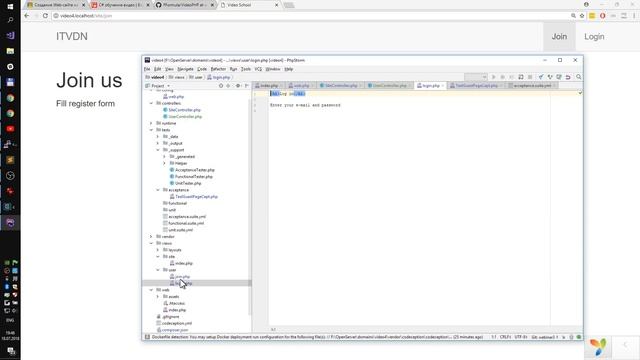Click the Collapse All icon in Project panel
The height and width of the screenshot is (360, 640).
[228, 86]
